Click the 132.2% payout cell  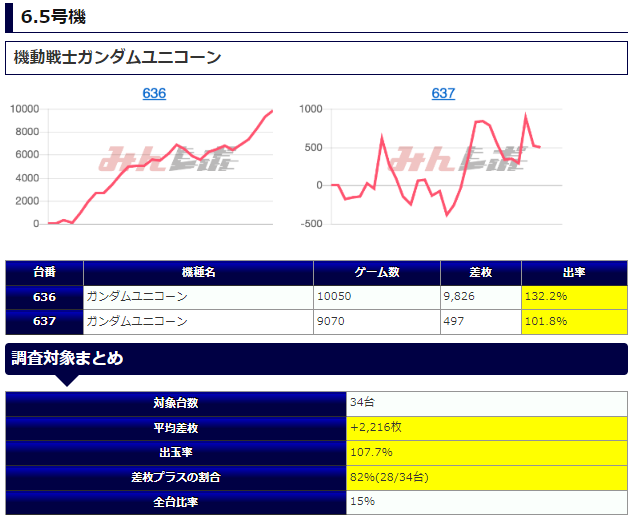pos(574,298)
